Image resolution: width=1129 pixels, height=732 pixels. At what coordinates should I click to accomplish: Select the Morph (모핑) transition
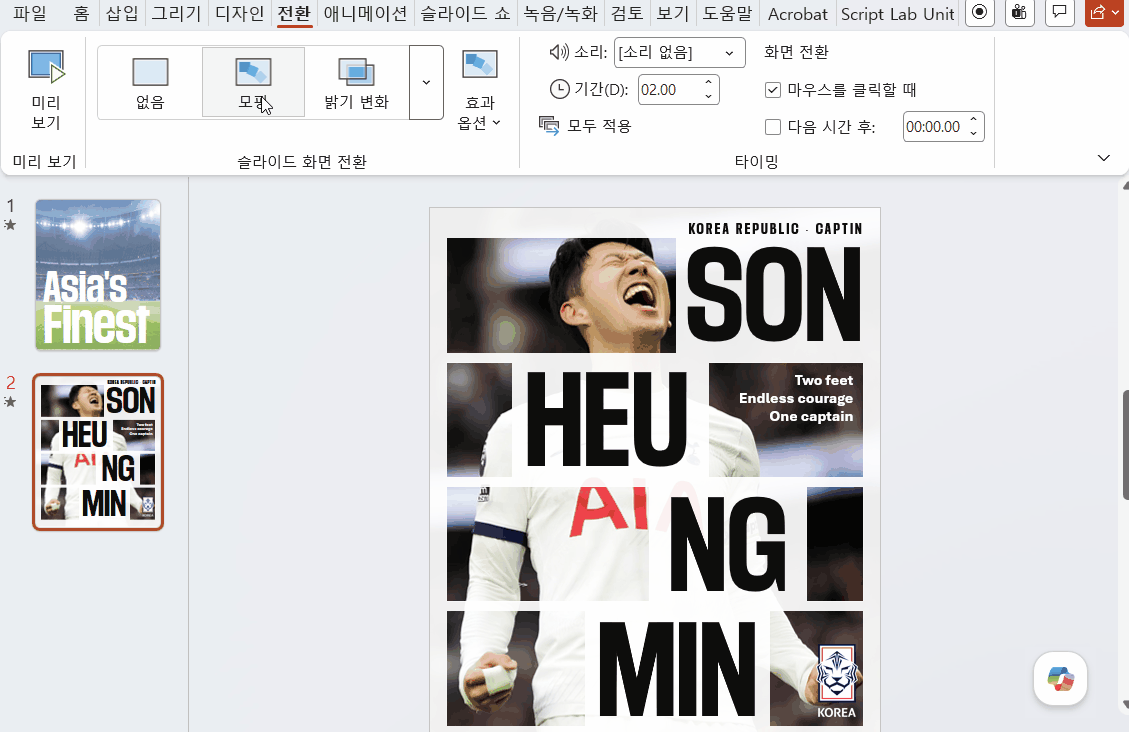click(x=253, y=82)
